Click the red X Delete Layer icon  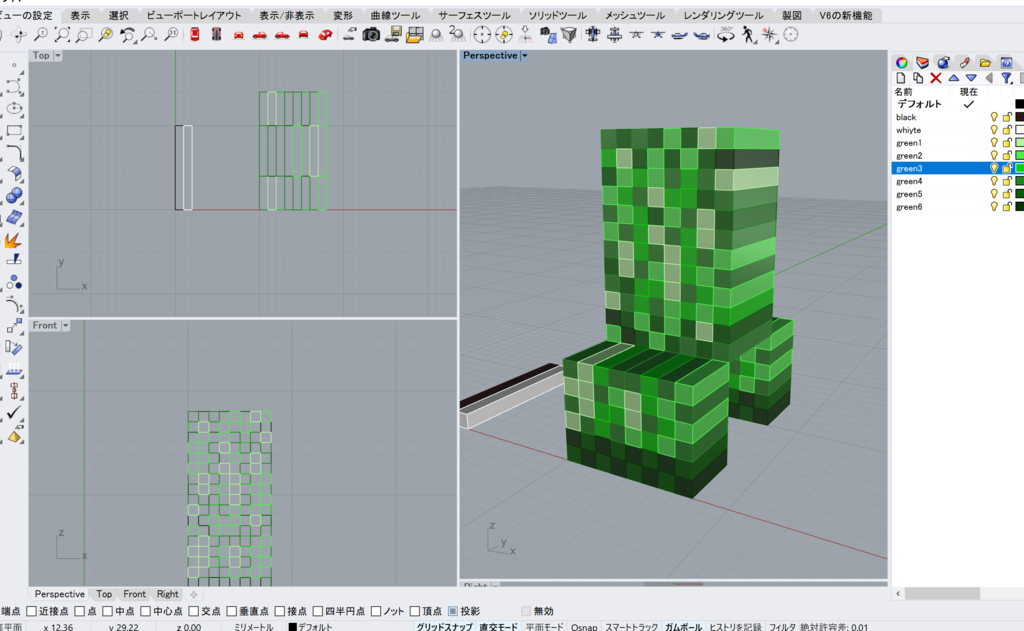click(935, 78)
